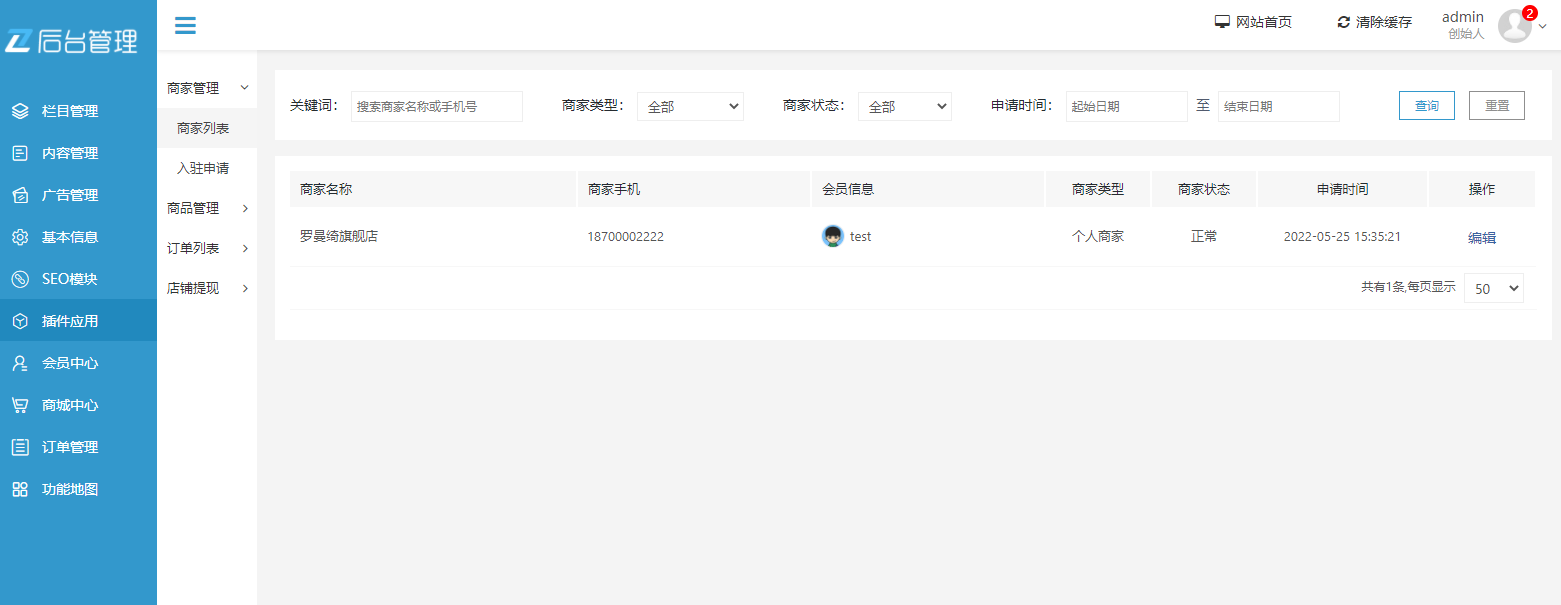The image size is (1561, 605).
Task: Click the 内容管理 document icon
Action: (20, 153)
